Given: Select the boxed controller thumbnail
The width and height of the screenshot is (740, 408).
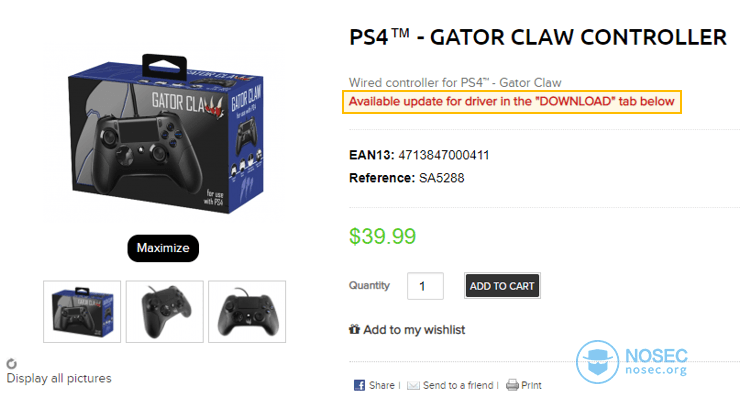Looking at the screenshot, I should click(82, 312).
